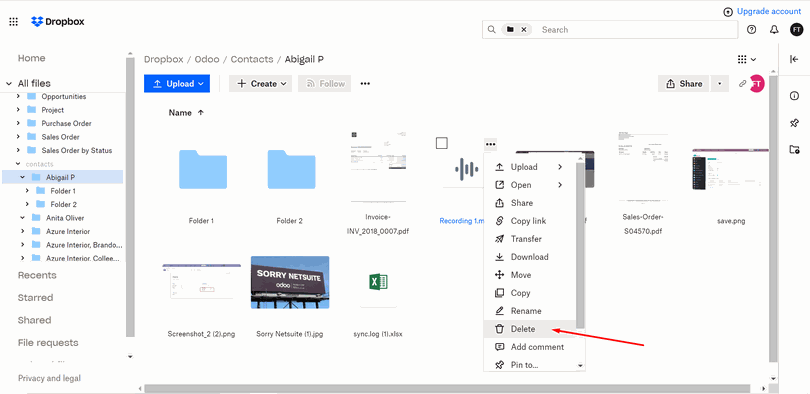Image resolution: width=810 pixels, height=394 pixels.
Task: Open the Upload dropdown button
Action: (177, 84)
